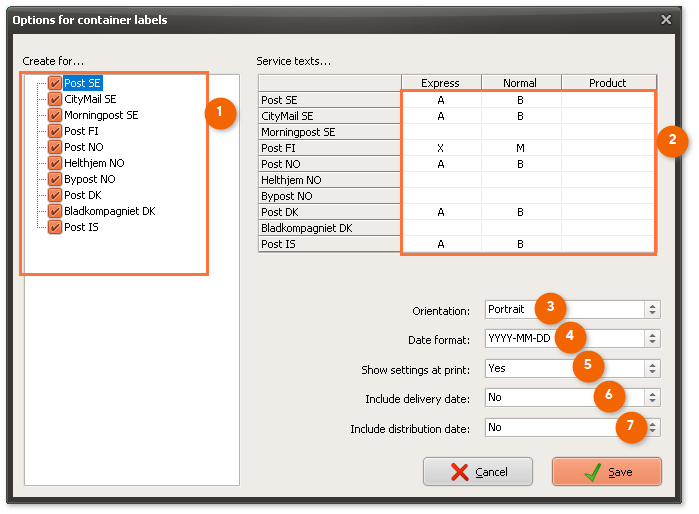Click Show settings at print spinner arrows

[x=652, y=369]
